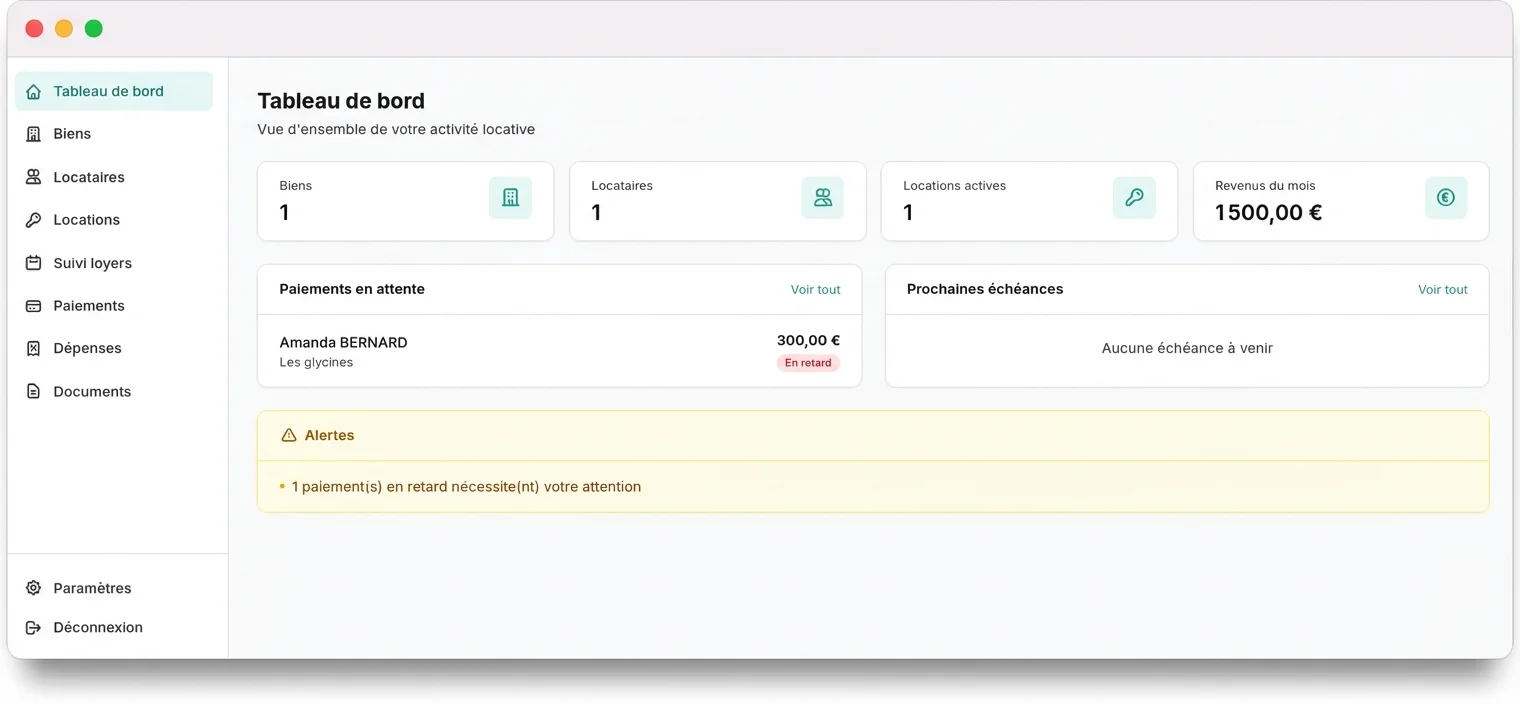Image resolution: width=1520 pixels, height=704 pixels.
Task: Open the Biens summary card
Action: (406, 201)
